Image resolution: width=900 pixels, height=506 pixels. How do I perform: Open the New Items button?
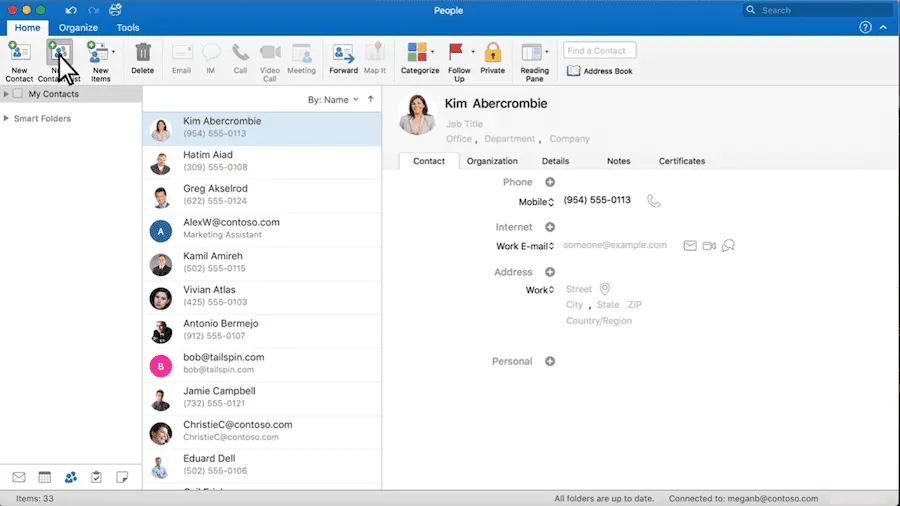(x=100, y=61)
